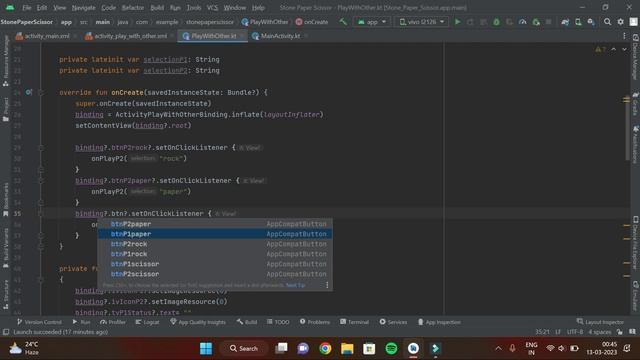
Task: Open the File menu
Action: point(27,7)
